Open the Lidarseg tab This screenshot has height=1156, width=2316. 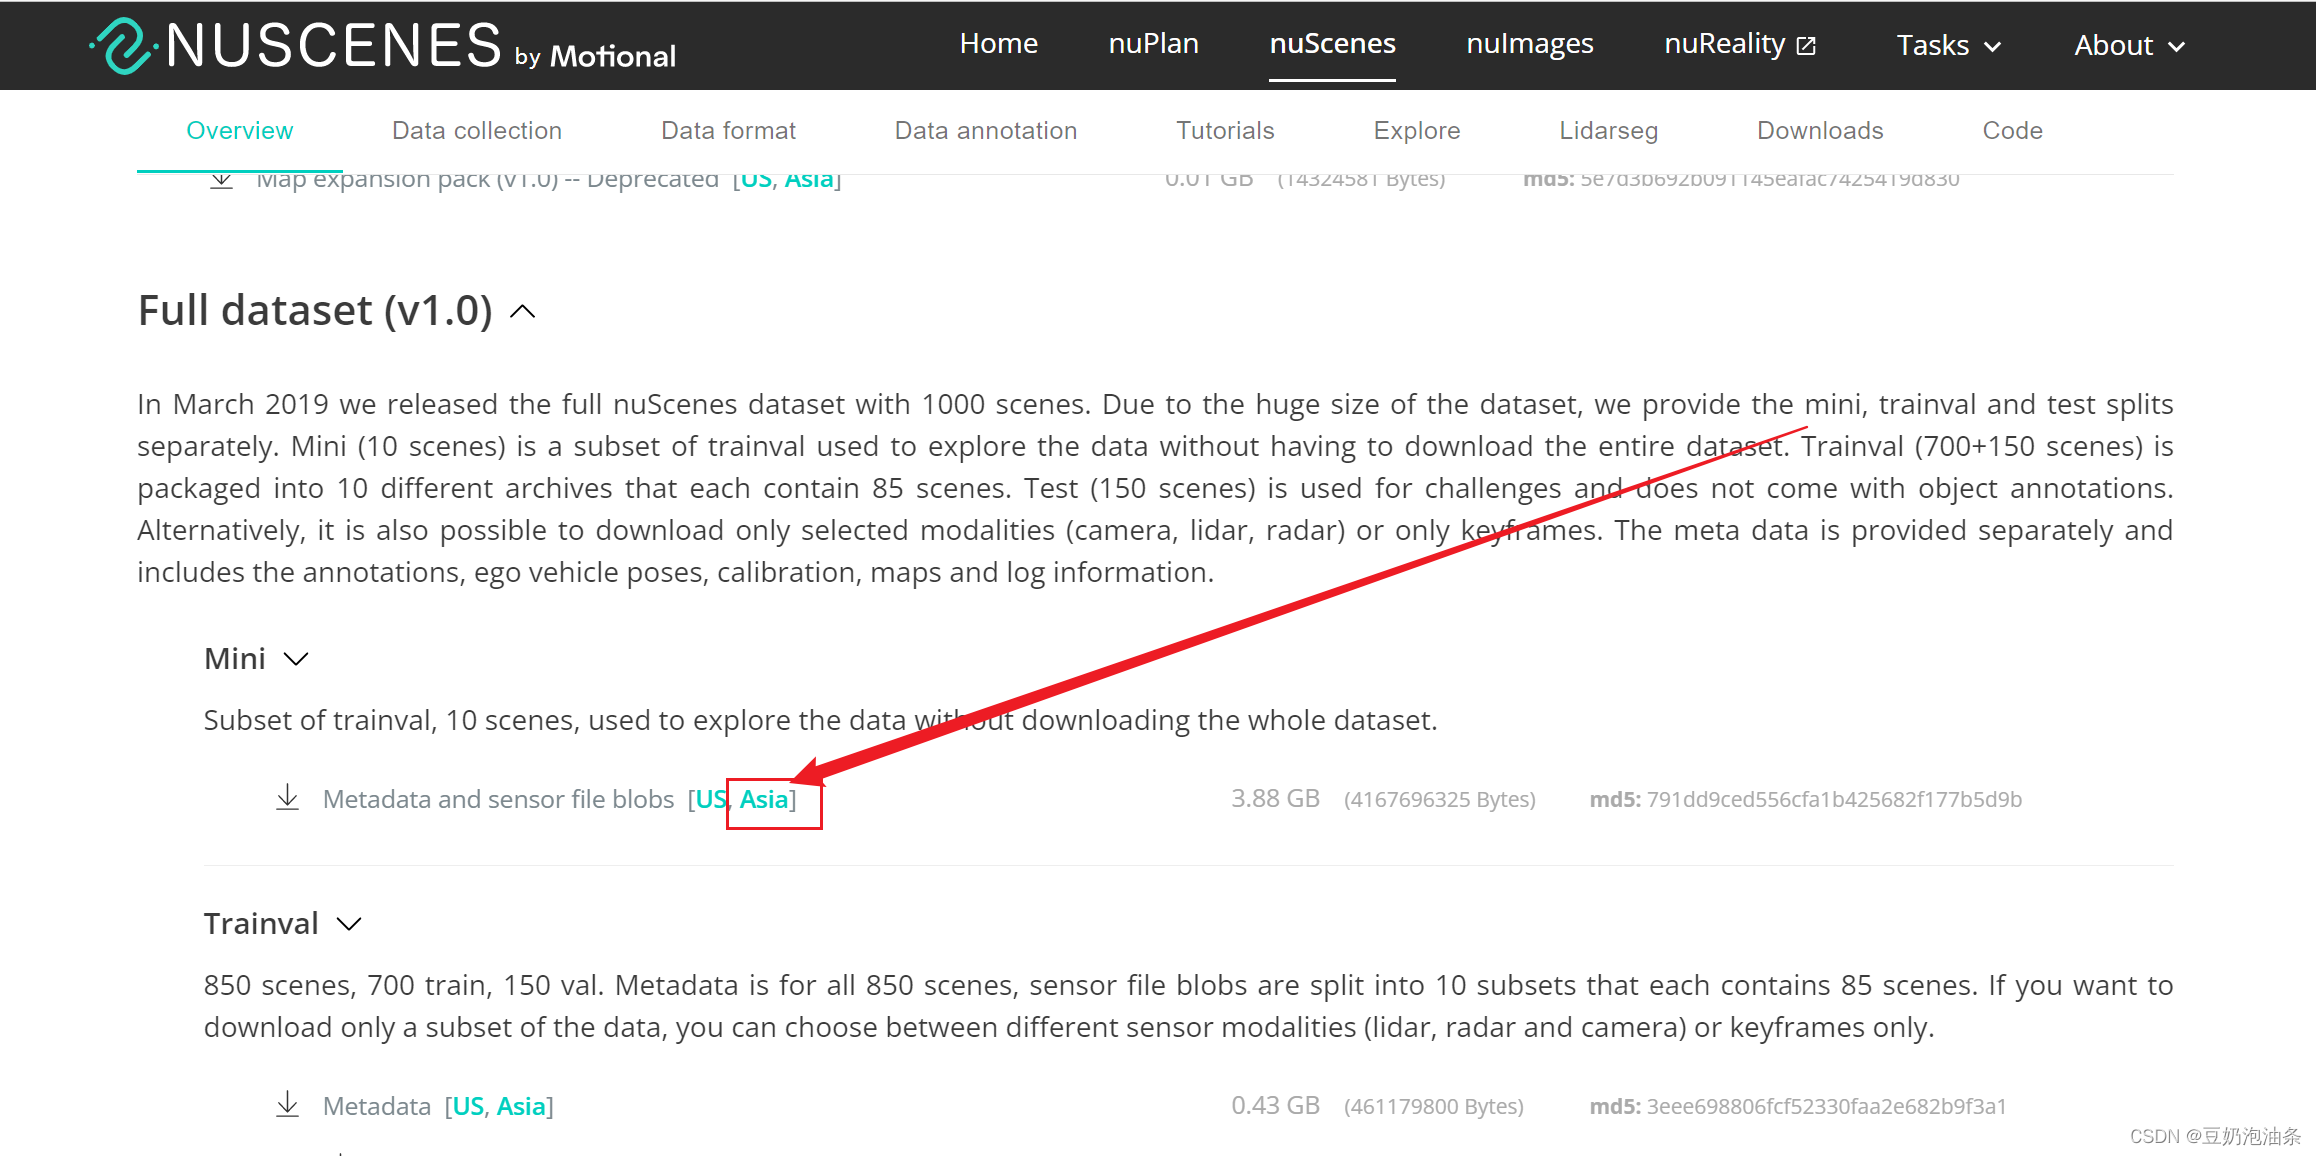coord(1608,131)
